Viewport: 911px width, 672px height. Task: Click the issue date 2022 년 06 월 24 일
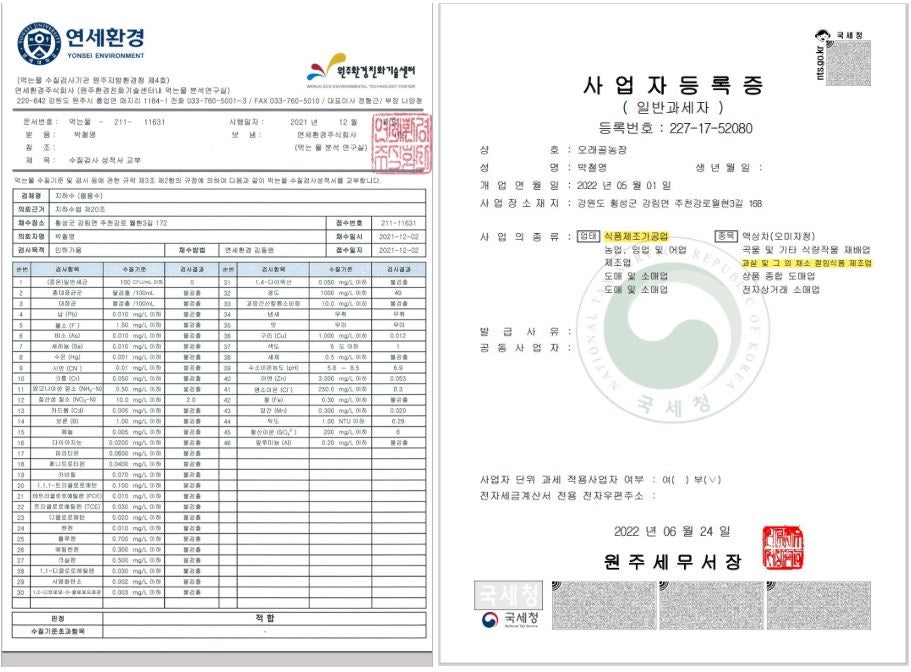(672, 531)
